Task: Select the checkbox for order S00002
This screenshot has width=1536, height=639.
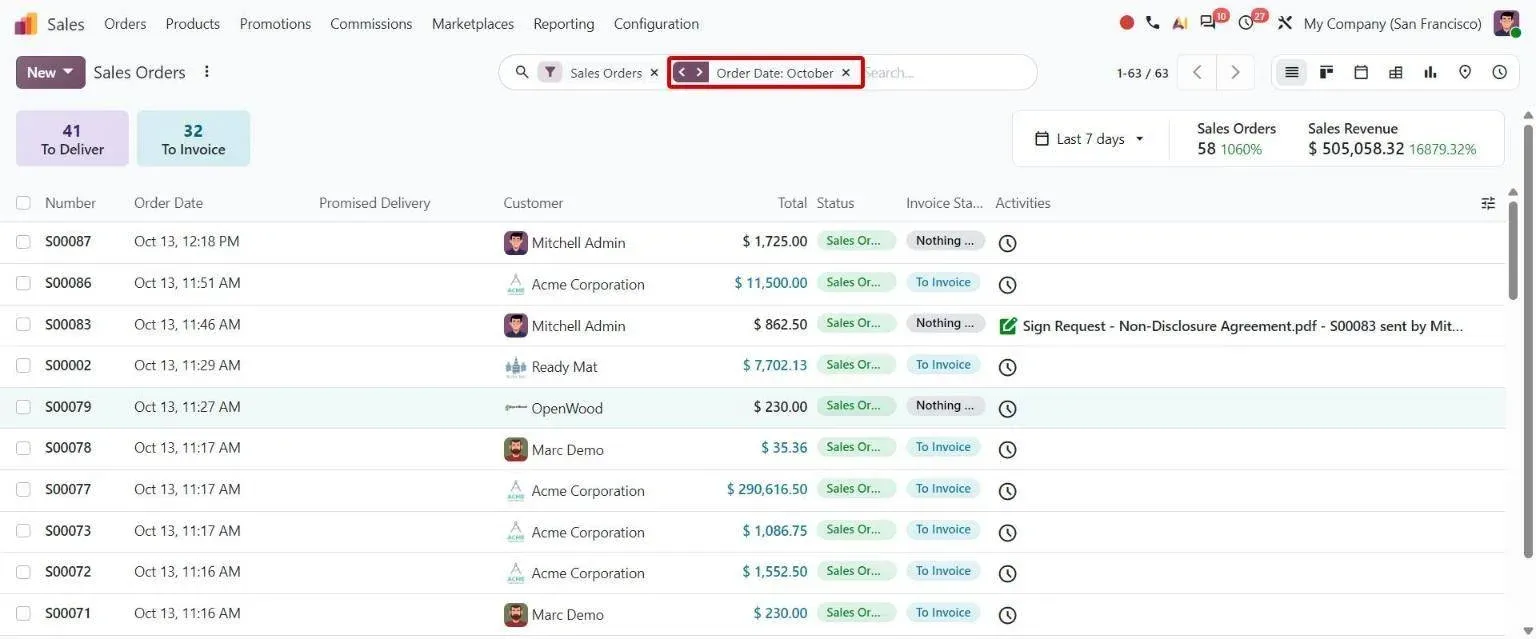Action: coord(23,366)
